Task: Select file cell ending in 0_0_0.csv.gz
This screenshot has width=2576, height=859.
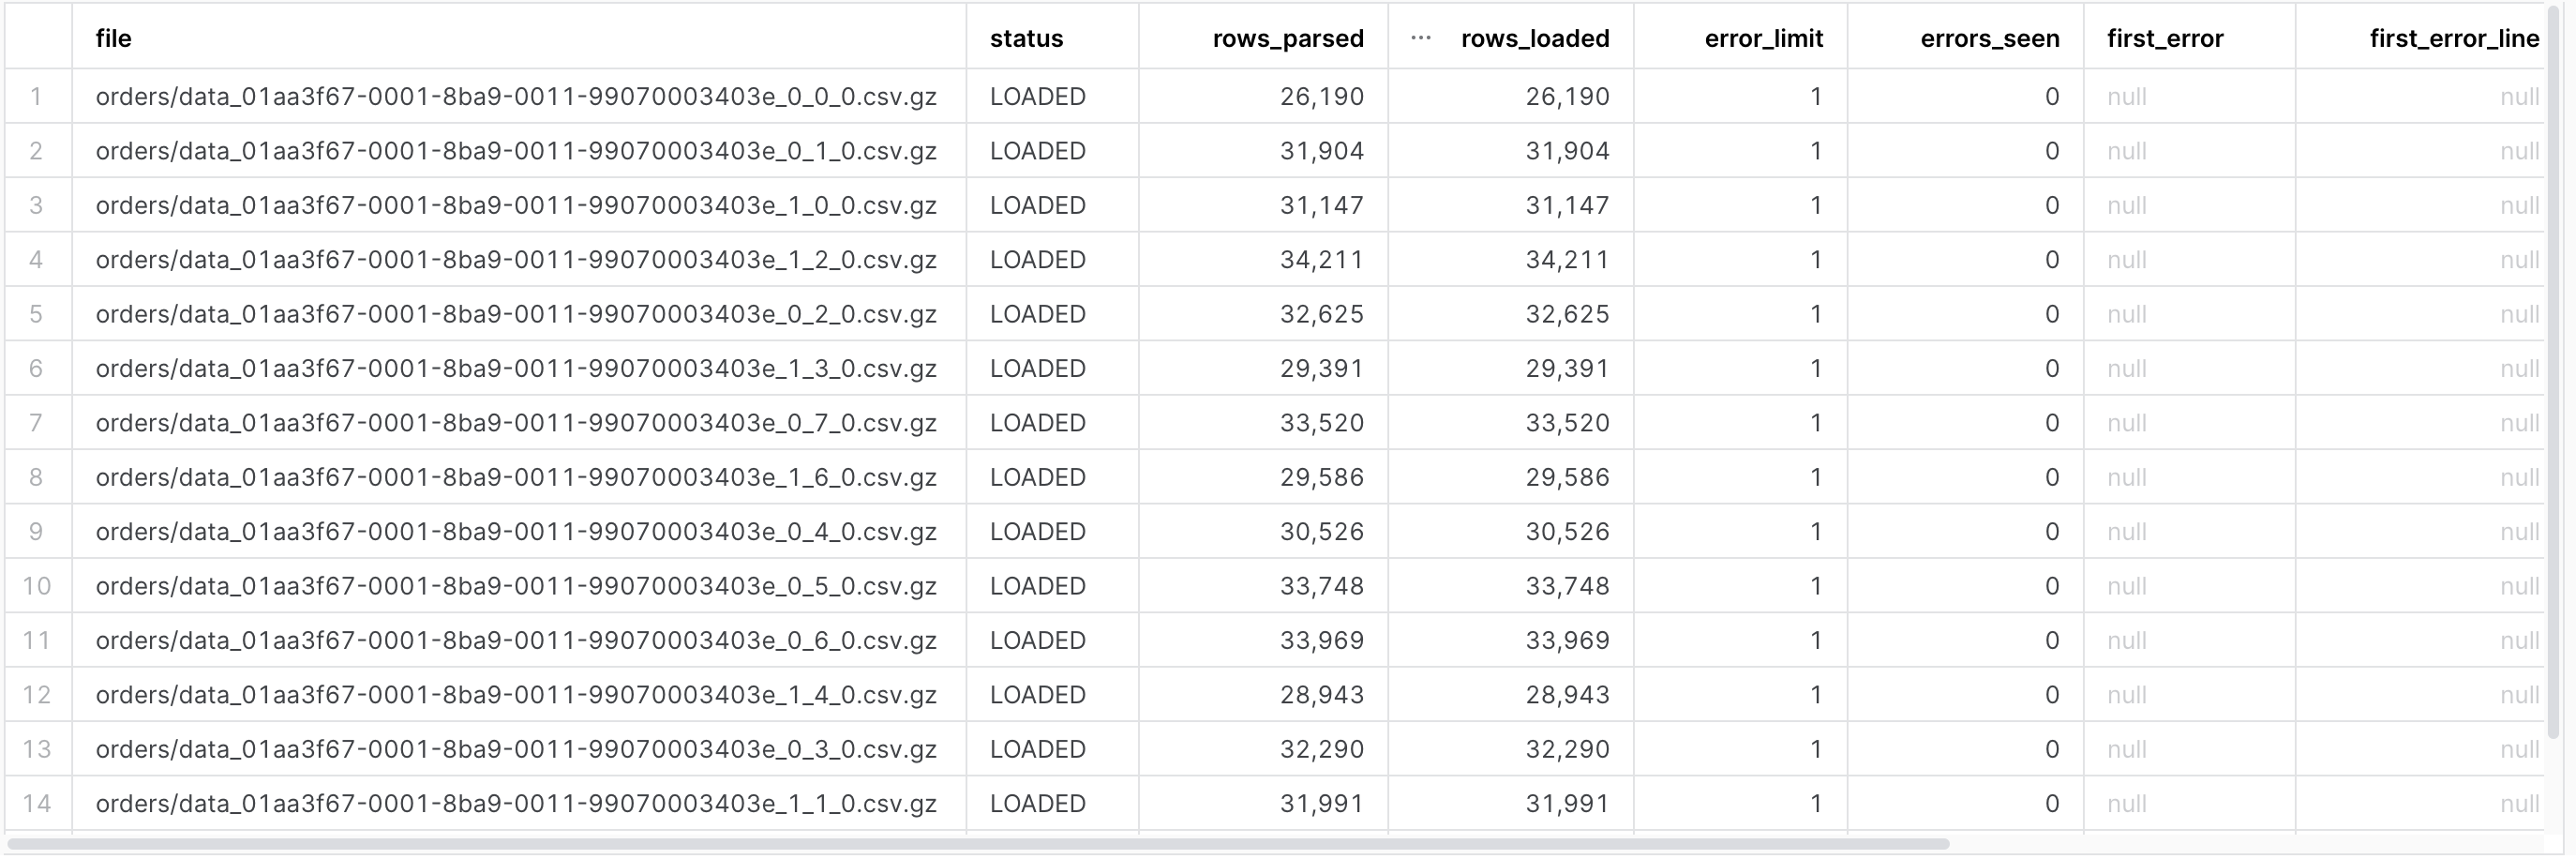Action: coord(516,96)
